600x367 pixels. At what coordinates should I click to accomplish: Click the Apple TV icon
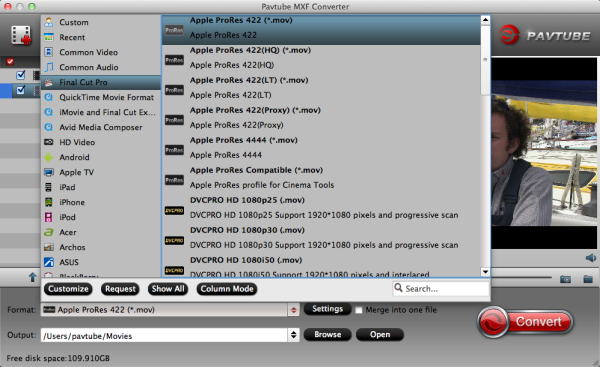(49, 172)
